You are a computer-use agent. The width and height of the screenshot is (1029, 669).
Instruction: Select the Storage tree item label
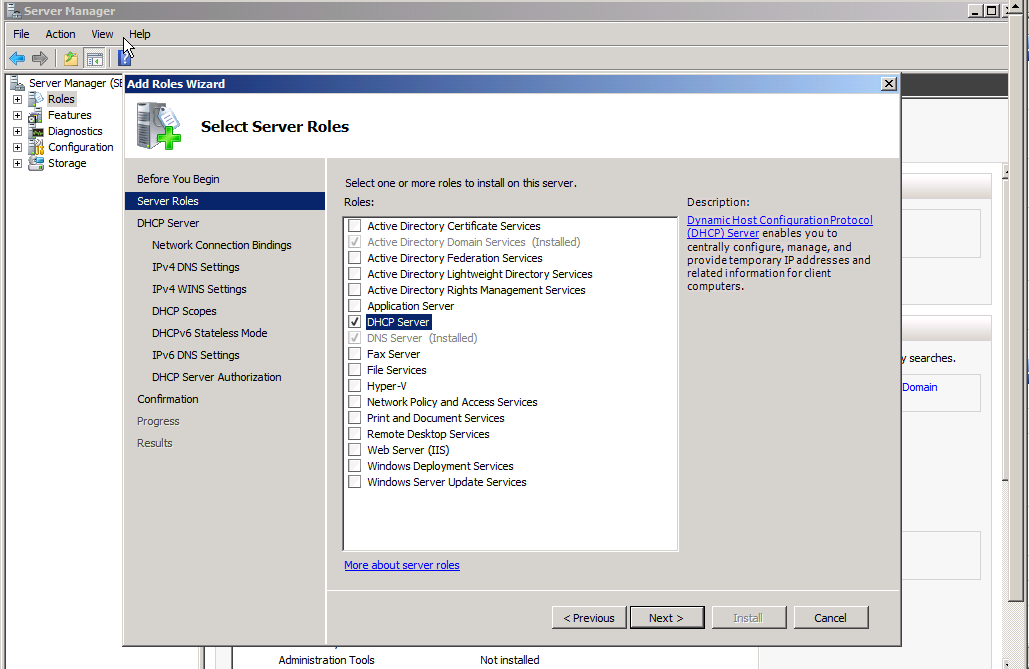[x=67, y=163]
